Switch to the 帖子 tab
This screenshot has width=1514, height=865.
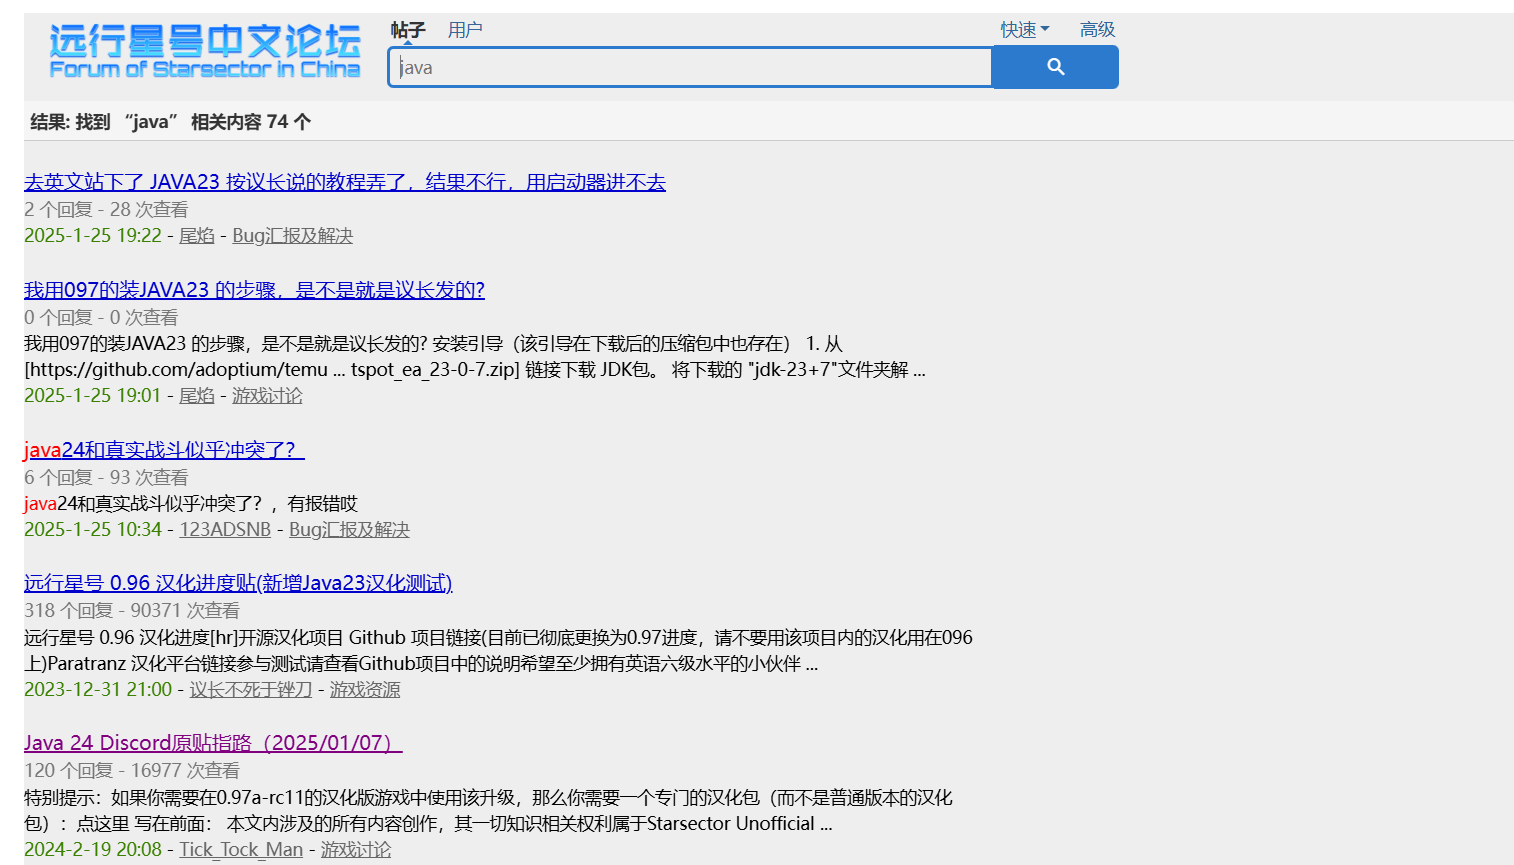click(x=408, y=30)
